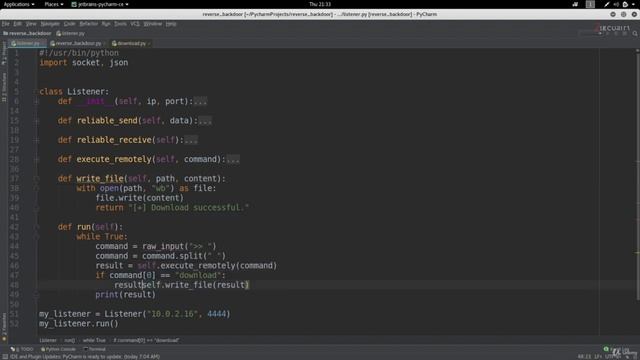The image size is (640, 360).
Task: Click the Search Everywhere magnifier icon
Action: pyautogui.click(x=635, y=33)
